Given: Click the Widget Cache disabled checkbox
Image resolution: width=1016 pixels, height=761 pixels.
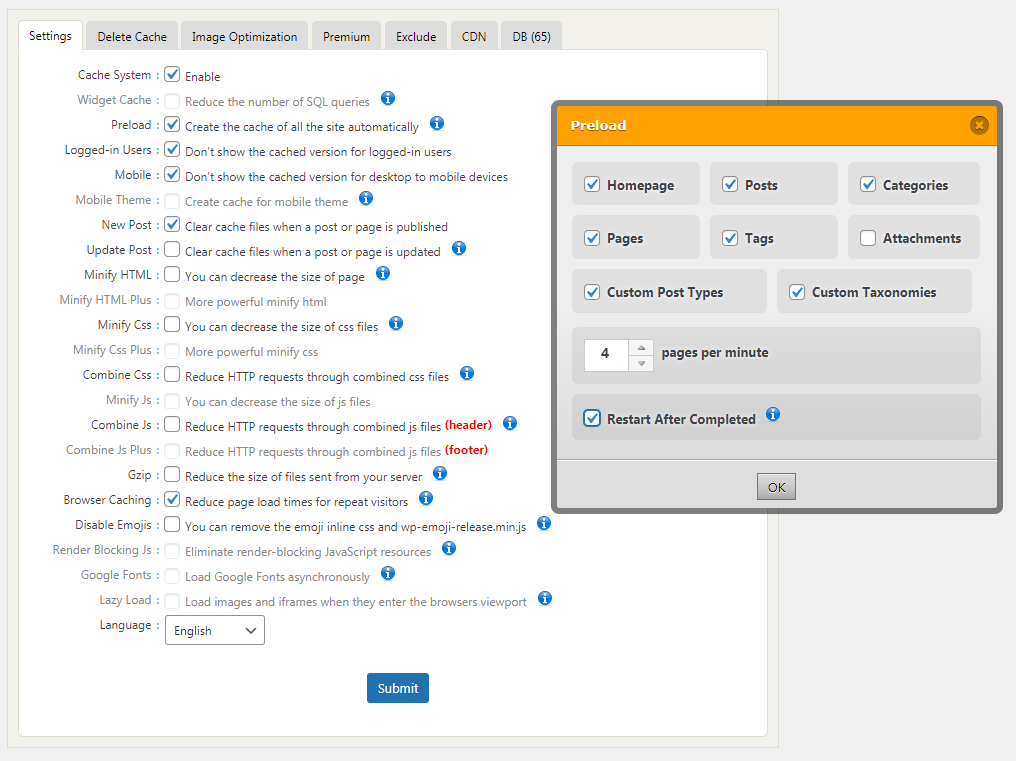Looking at the screenshot, I should pyautogui.click(x=172, y=100).
